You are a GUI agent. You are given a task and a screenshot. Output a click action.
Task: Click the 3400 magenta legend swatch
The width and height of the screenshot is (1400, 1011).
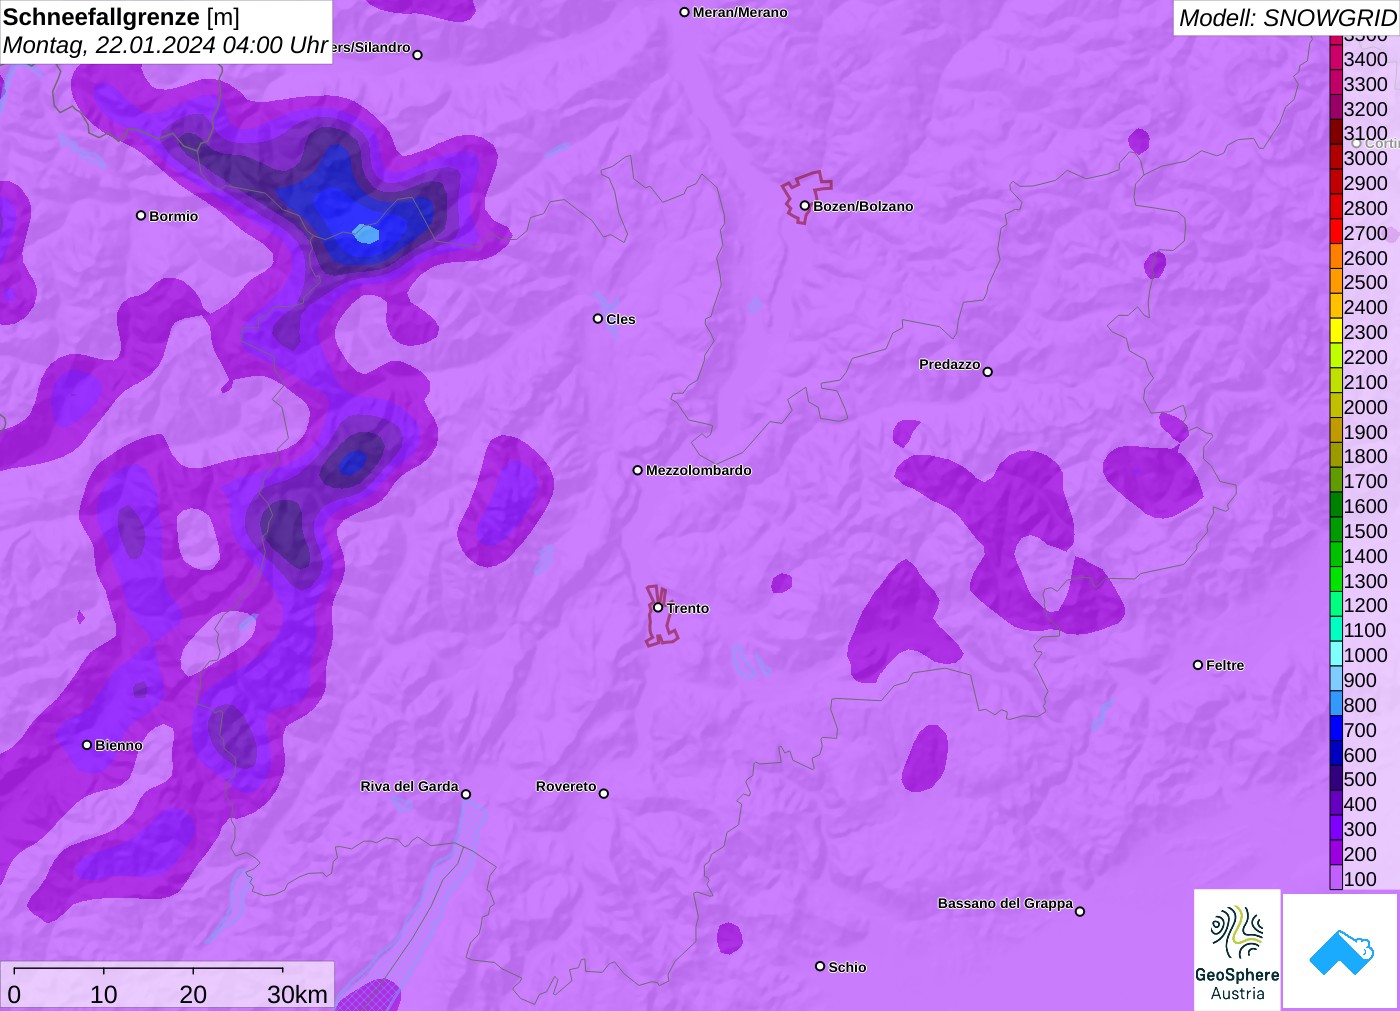tap(1336, 58)
